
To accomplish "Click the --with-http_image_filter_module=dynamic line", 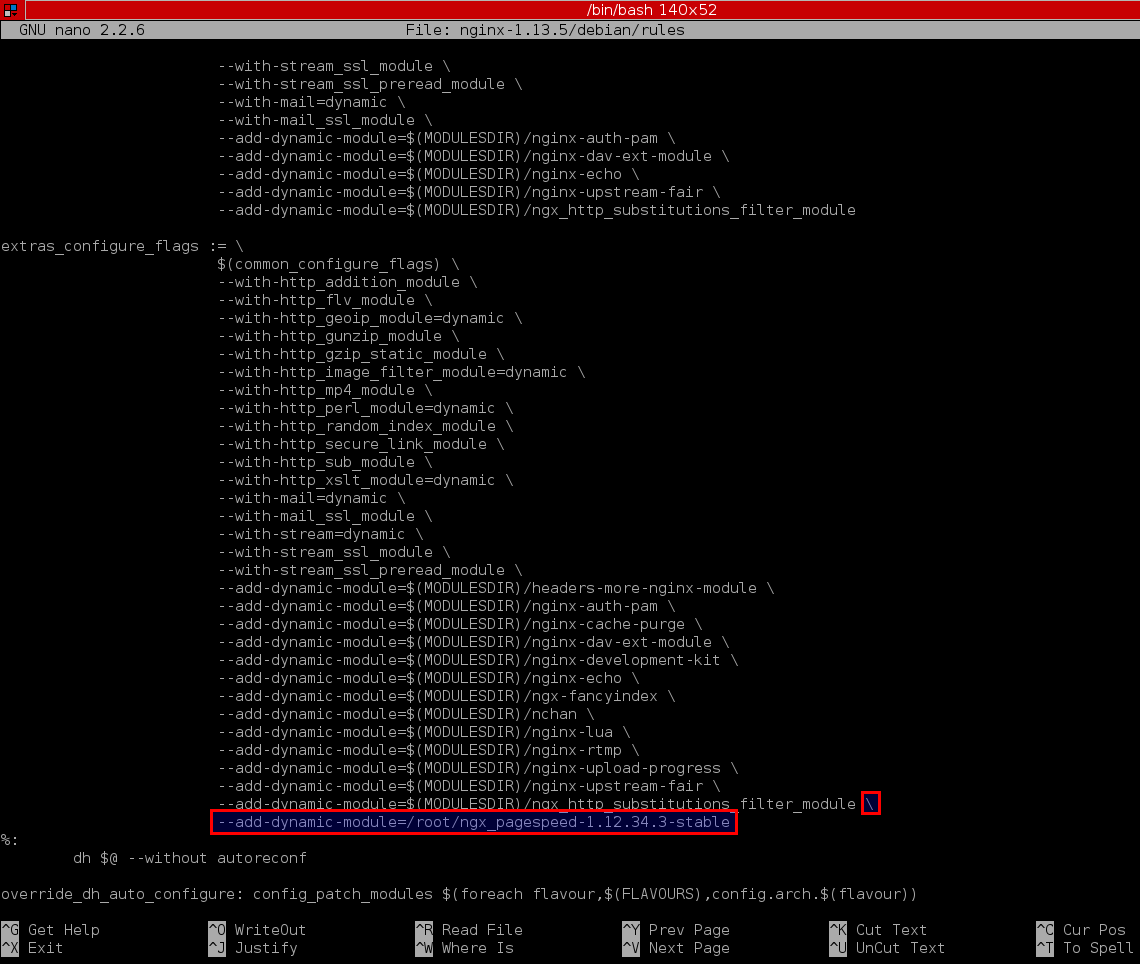I will tap(401, 372).
